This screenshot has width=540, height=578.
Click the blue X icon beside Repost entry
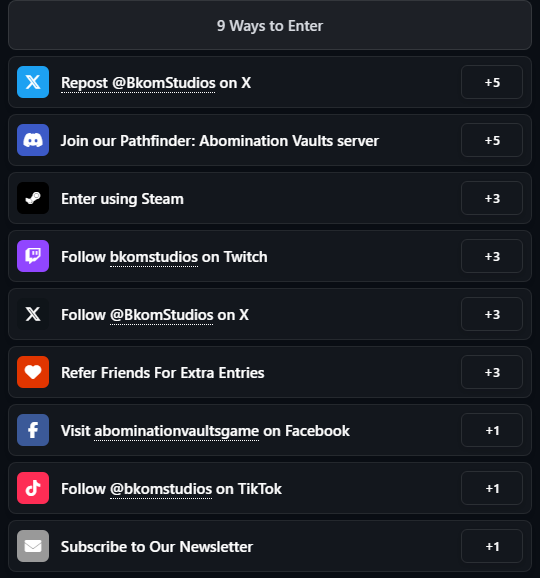click(x=33, y=82)
